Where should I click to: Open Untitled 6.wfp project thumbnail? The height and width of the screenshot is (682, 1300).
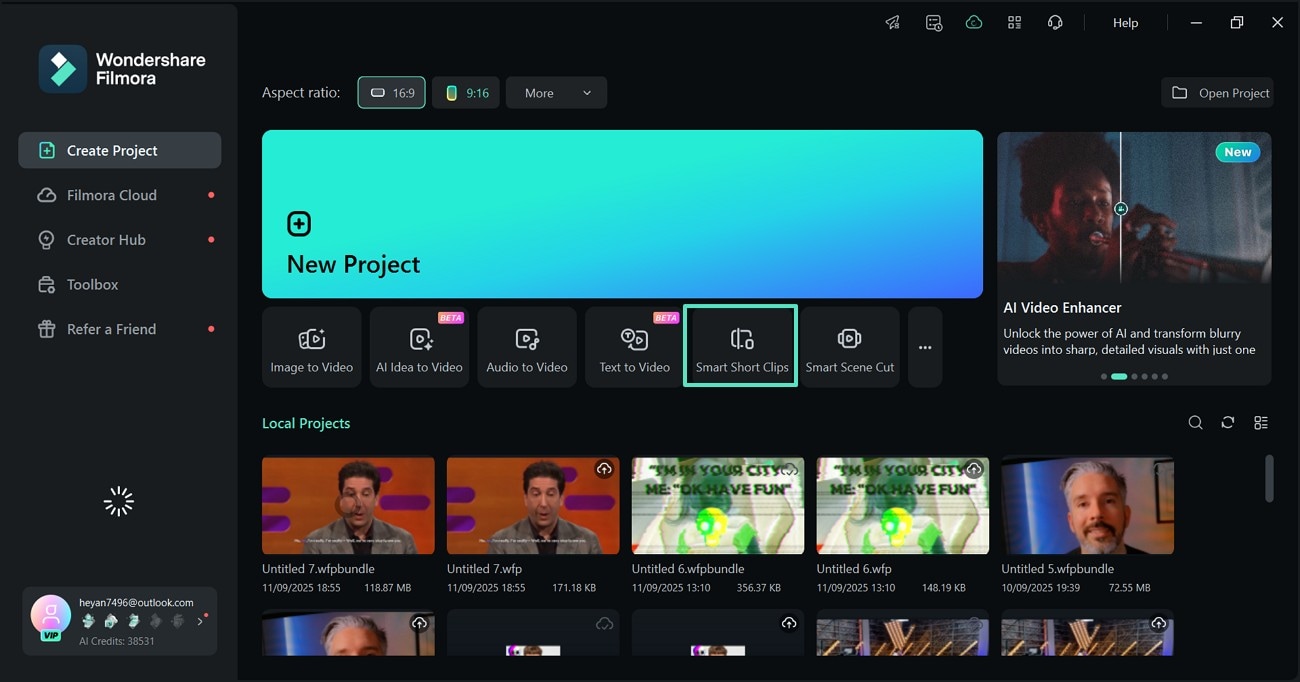(x=903, y=506)
